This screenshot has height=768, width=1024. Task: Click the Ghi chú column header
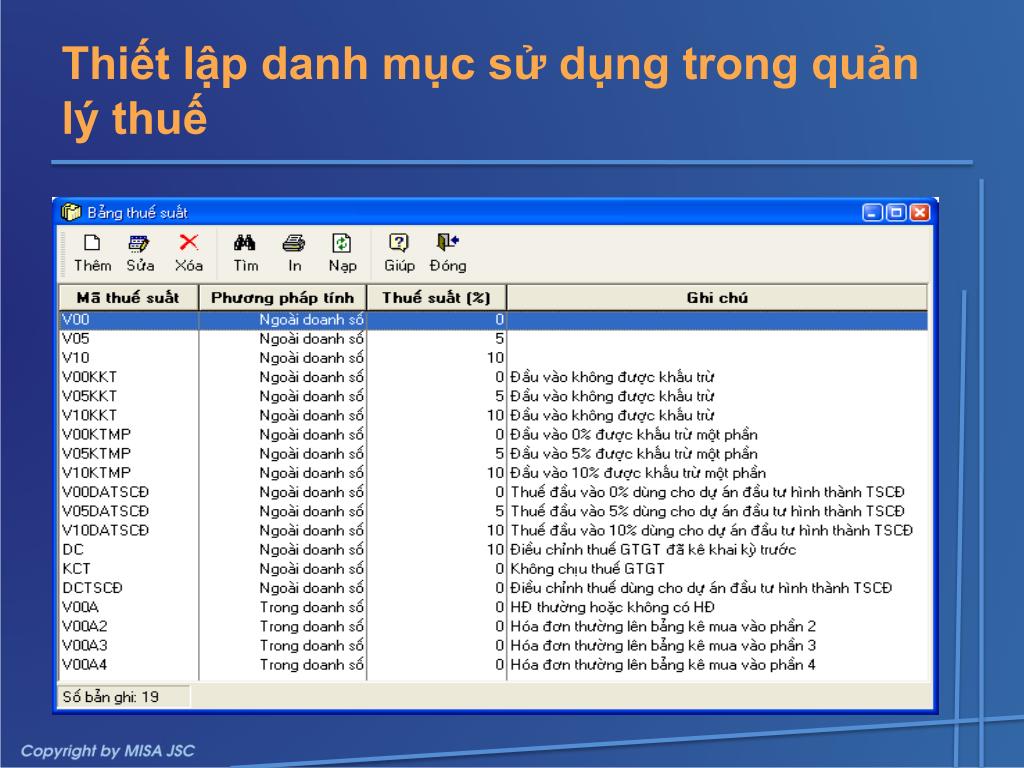pos(717,298)
